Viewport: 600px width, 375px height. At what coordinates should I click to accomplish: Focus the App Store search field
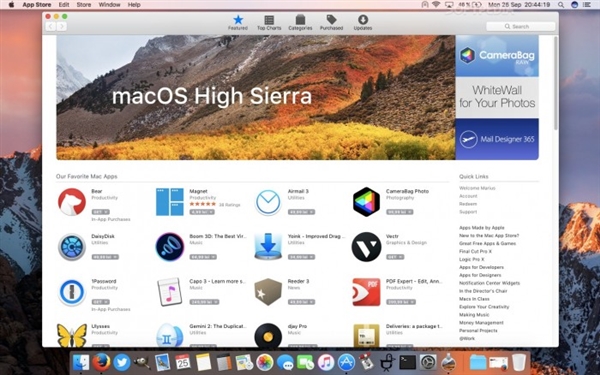coord(520,26)
